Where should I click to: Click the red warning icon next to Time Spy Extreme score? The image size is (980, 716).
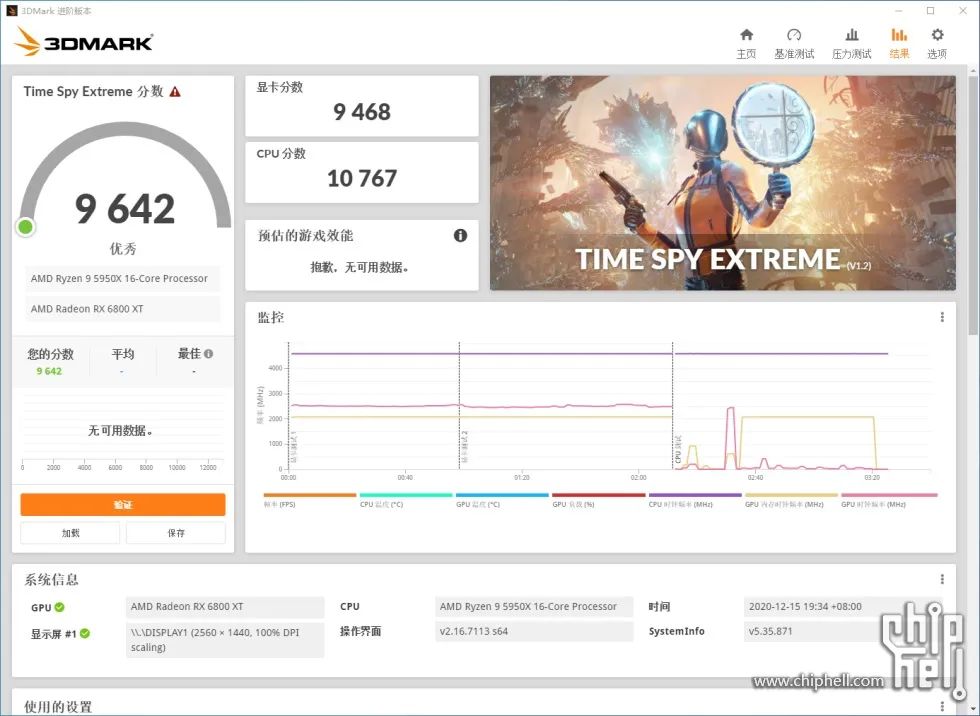(x=175, y=92)
